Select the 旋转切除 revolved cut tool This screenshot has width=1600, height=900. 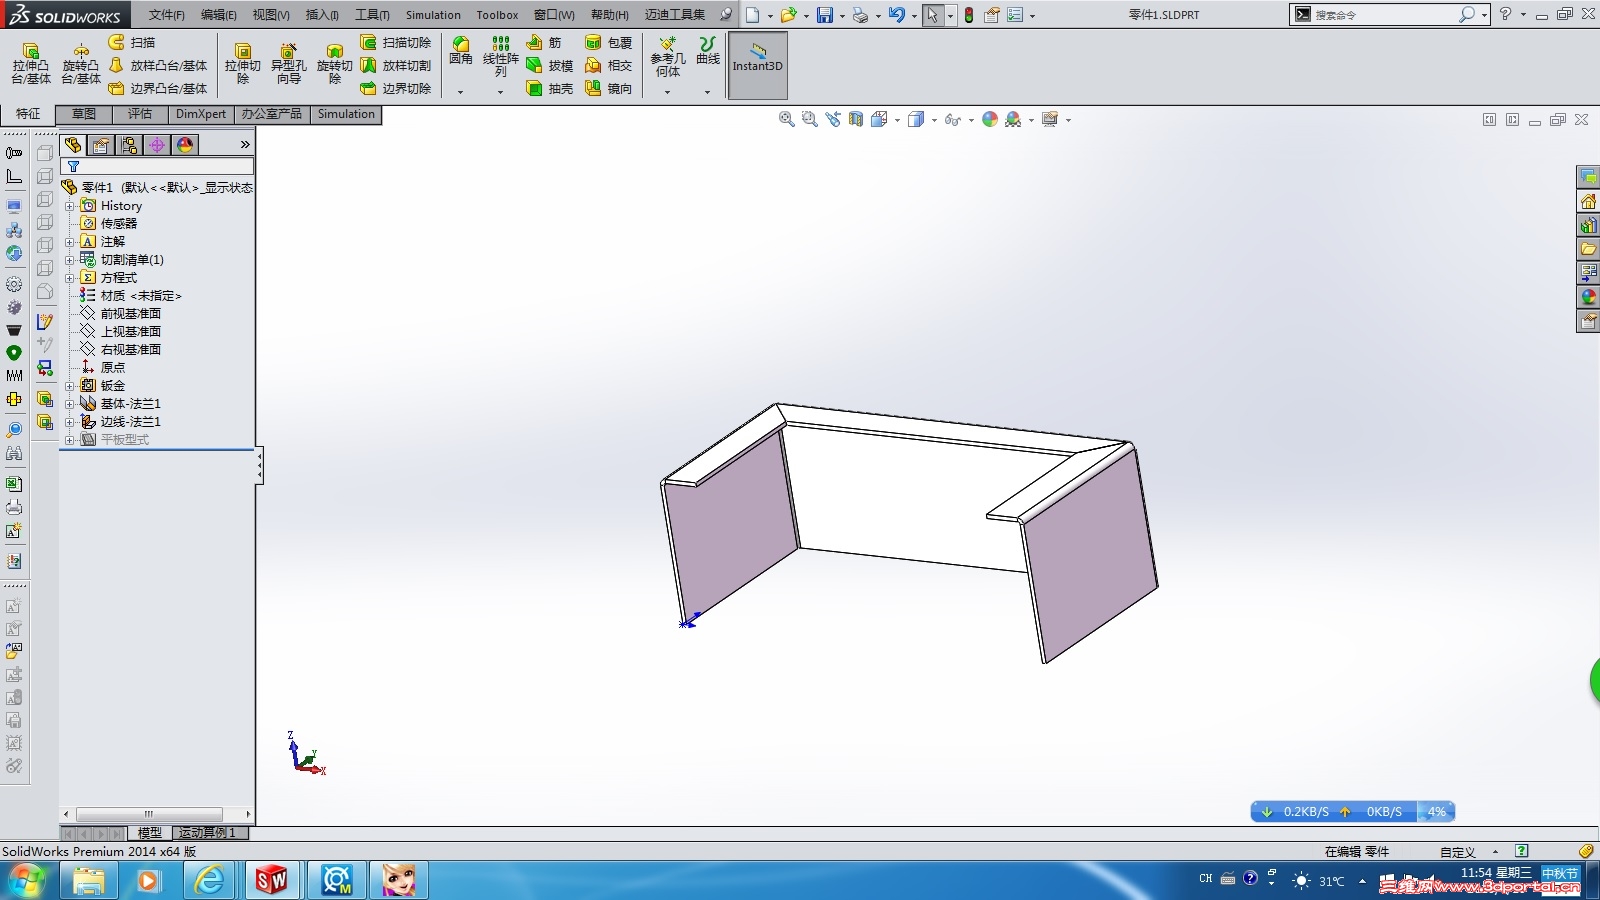pyautogui.click(x=334, y=64)
